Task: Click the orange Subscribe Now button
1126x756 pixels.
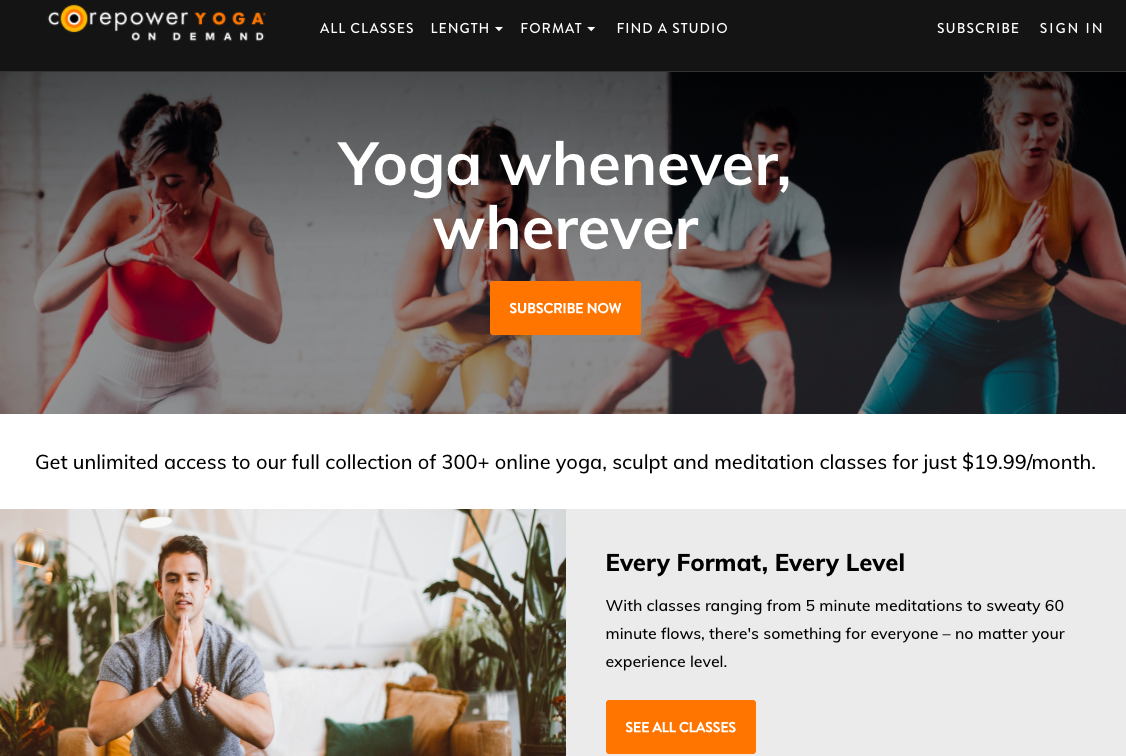Action: point(565,308)
